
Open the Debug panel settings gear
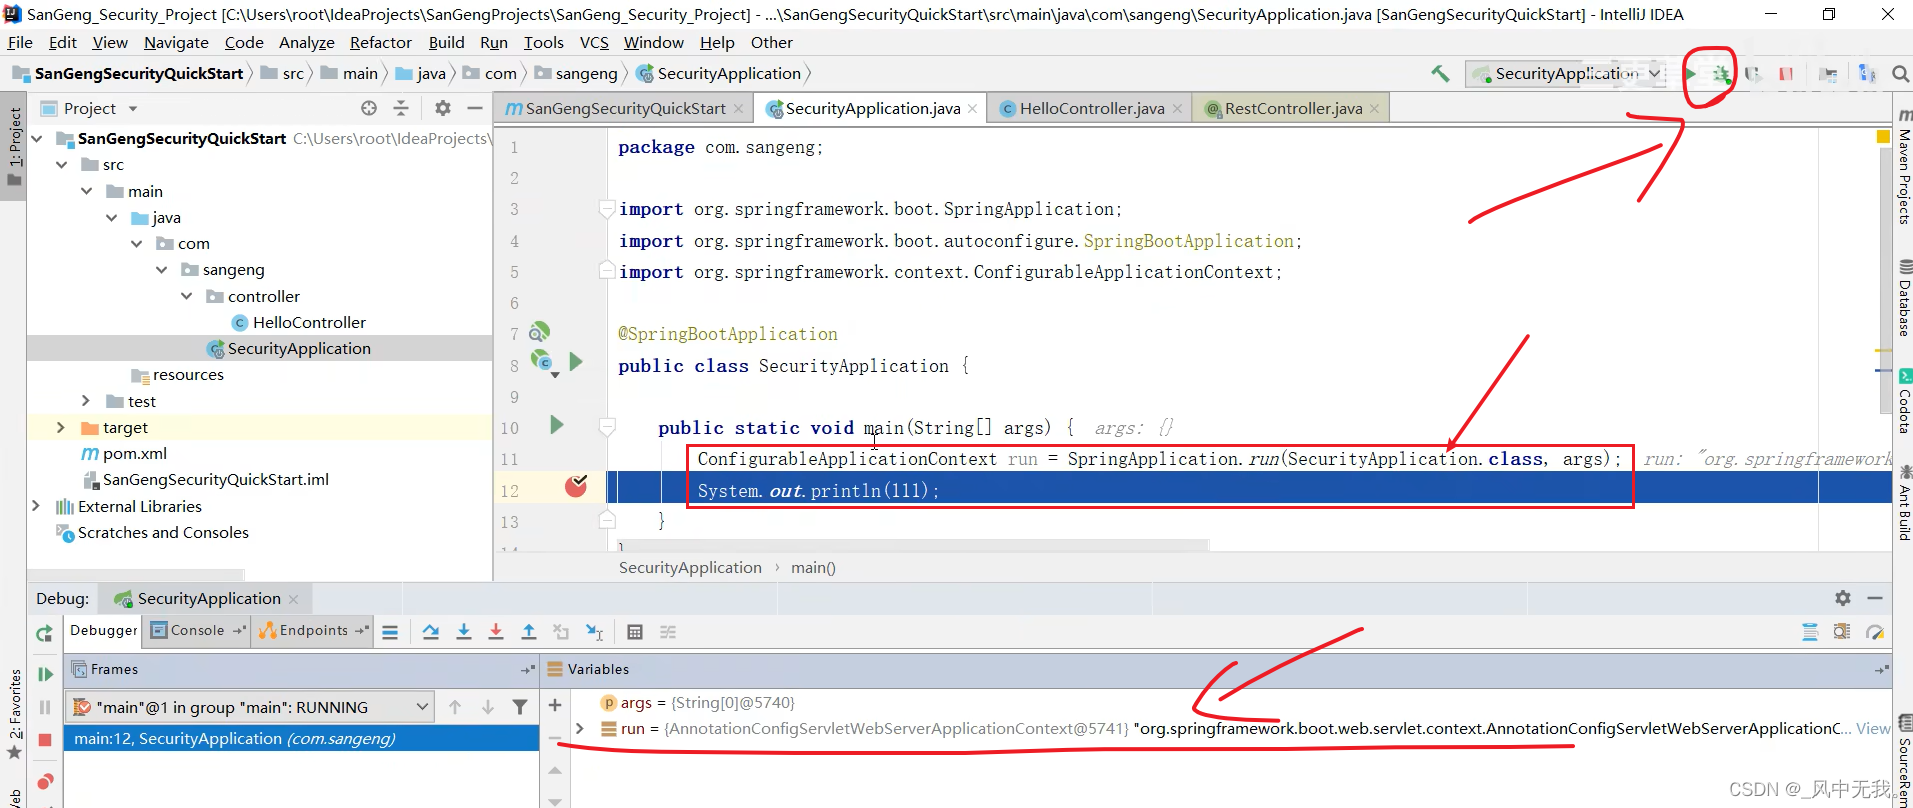coord(1843,598)
